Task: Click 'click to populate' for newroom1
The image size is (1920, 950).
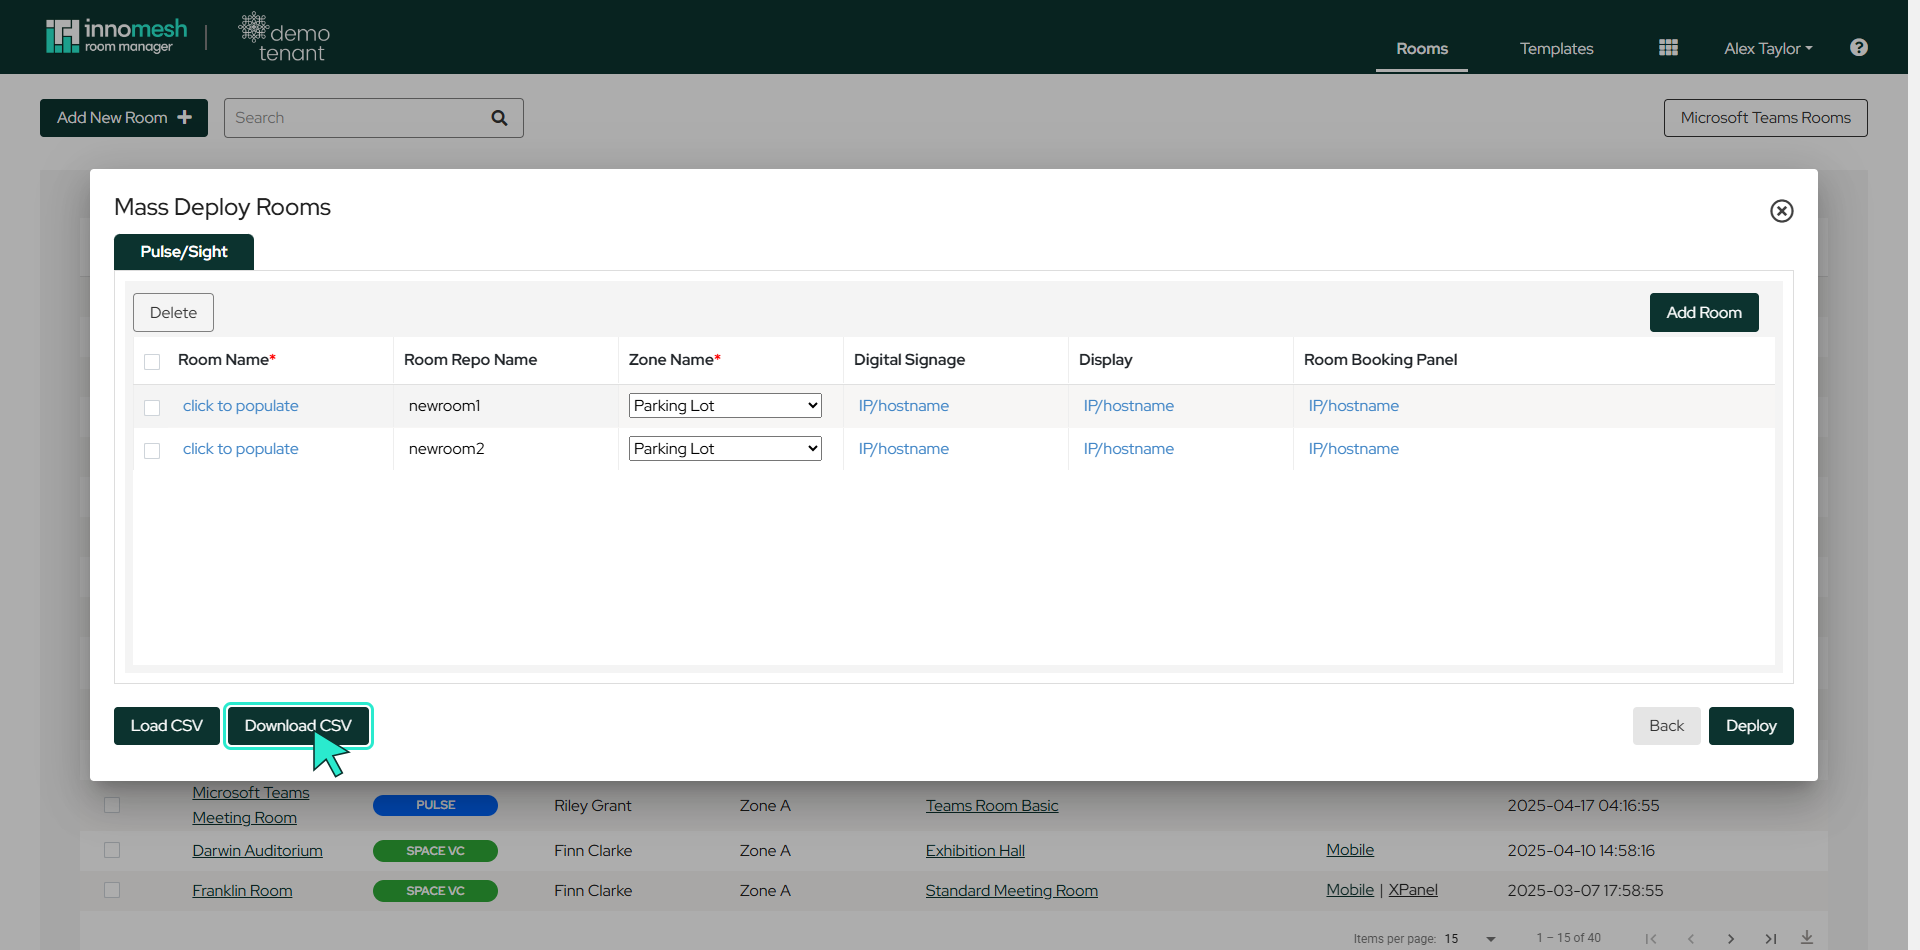Action: coord(241,406)
